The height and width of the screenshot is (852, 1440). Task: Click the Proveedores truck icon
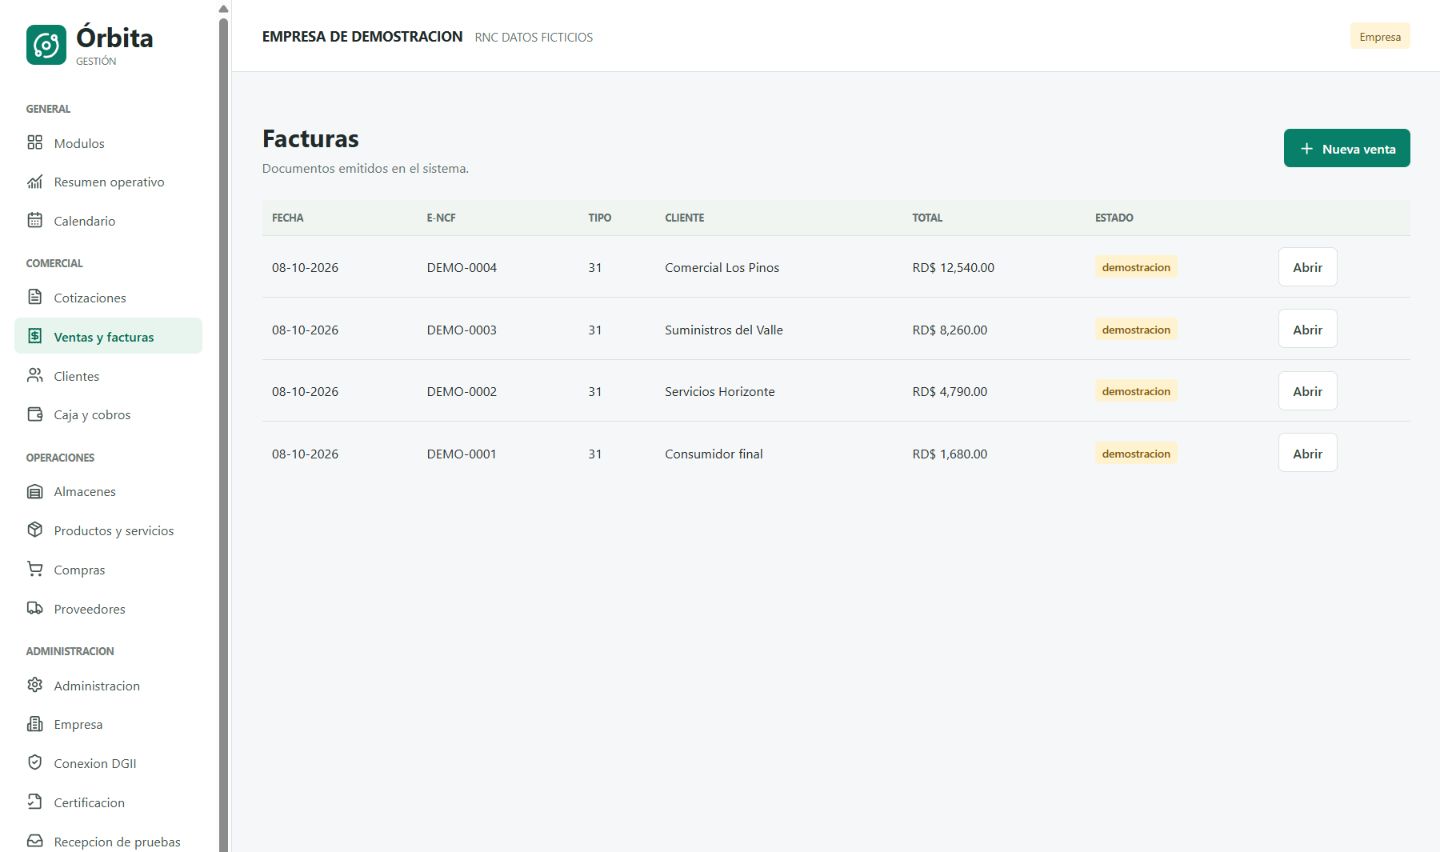click(x=35, y=608)
